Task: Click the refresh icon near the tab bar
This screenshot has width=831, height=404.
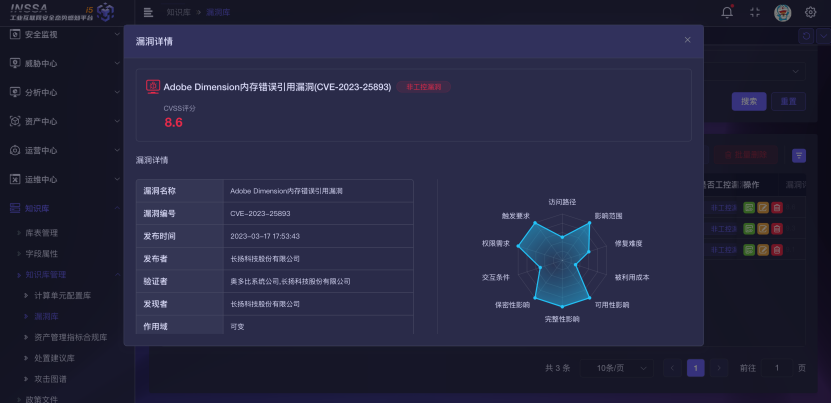Action: (806, 36)
